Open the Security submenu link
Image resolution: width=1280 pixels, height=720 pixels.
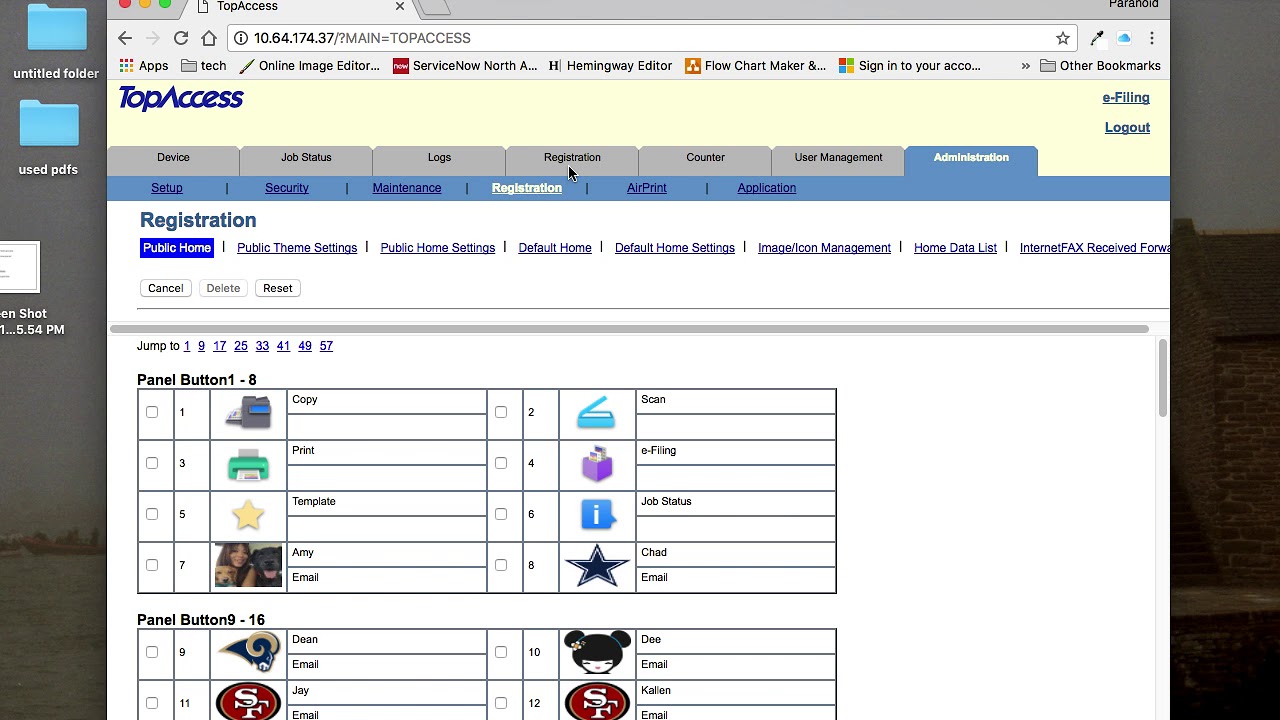tap(287, 188)
